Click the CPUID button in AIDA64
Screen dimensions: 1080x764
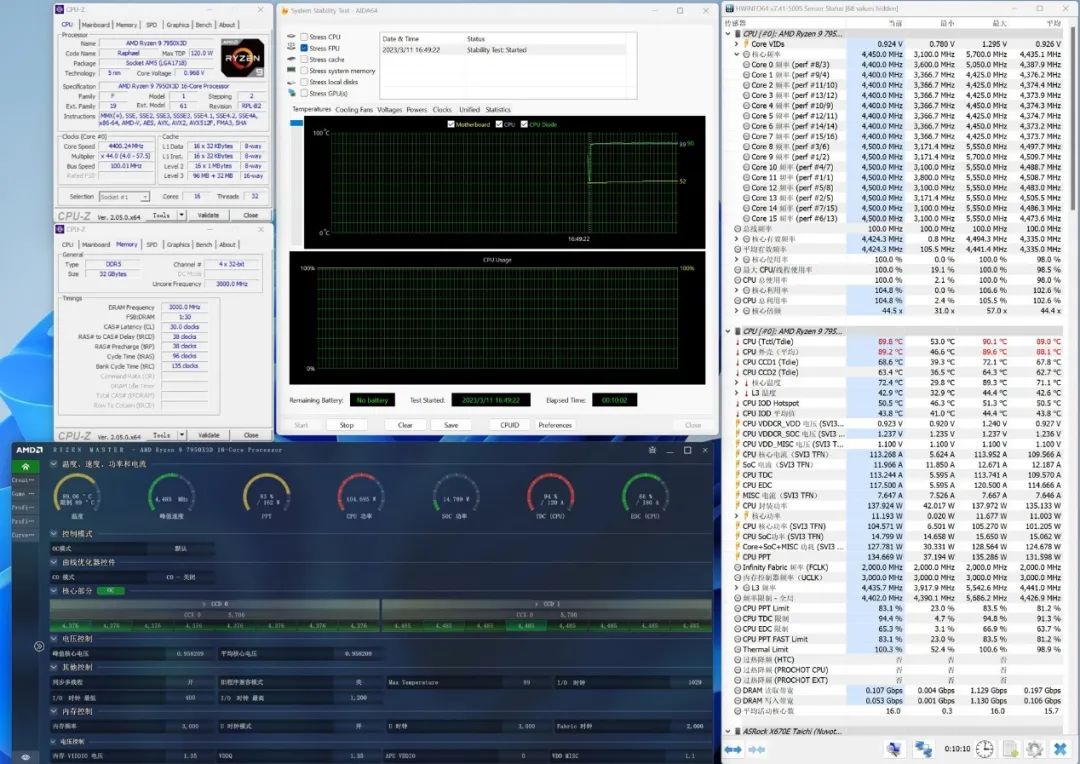[x=510, y=425]
